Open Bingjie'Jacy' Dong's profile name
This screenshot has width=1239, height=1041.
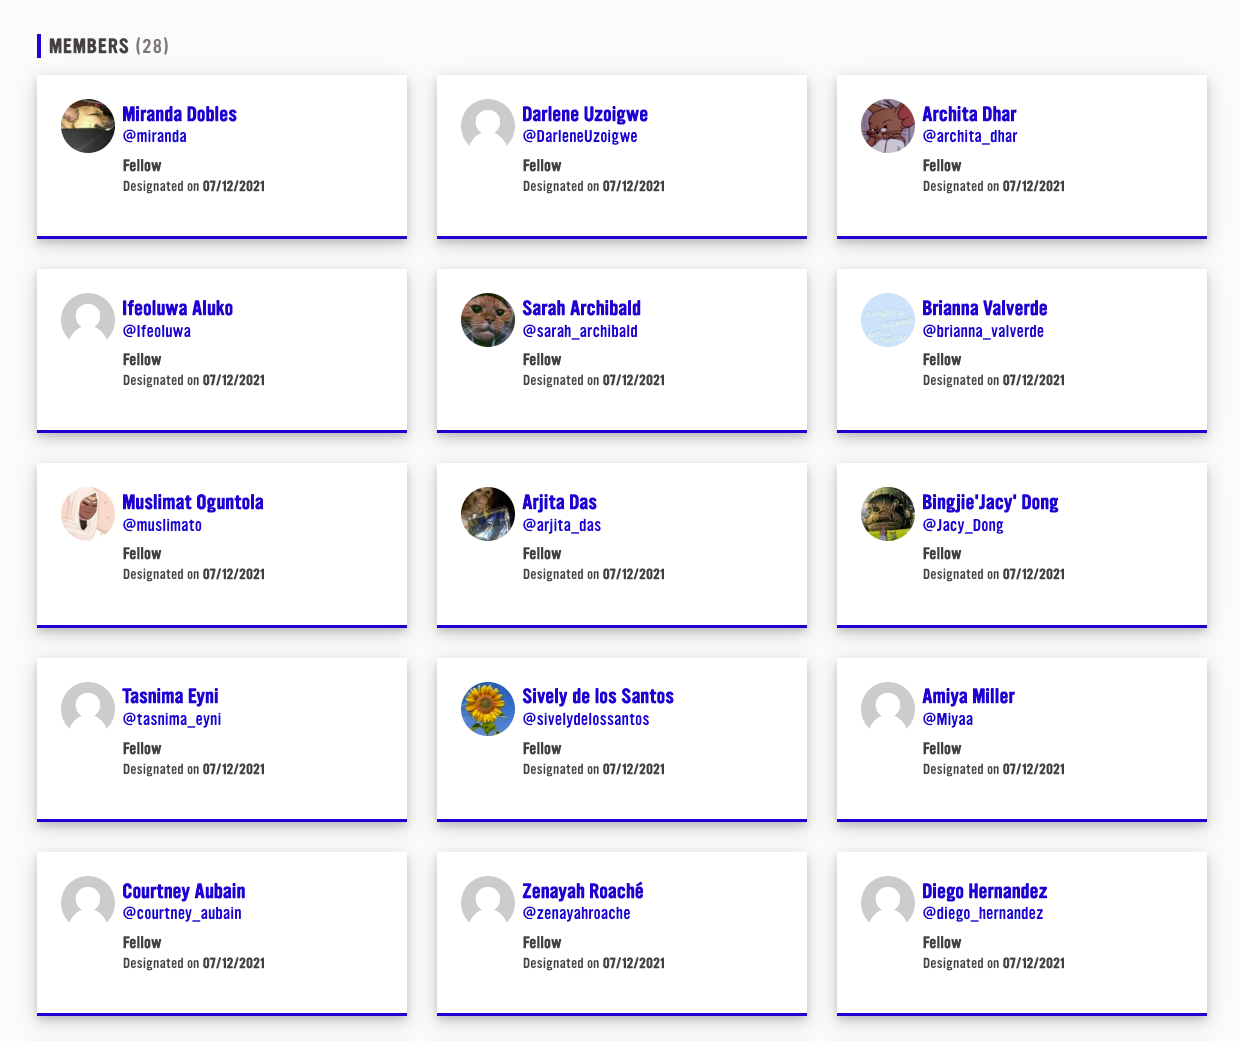pyautogui.click(x=990, y=502)
